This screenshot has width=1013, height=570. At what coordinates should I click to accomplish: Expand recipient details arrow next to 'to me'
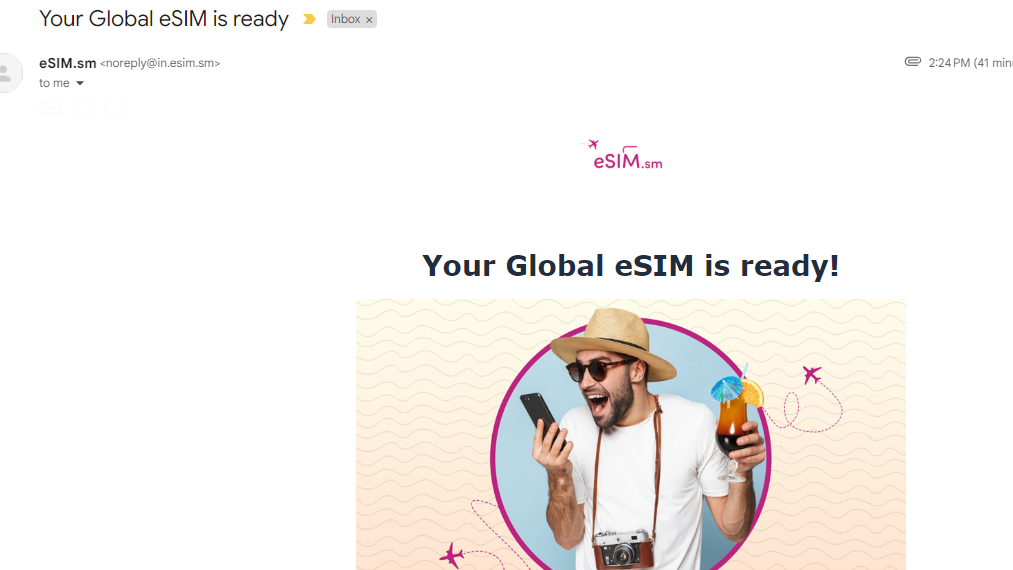click(x=80, y=83)
